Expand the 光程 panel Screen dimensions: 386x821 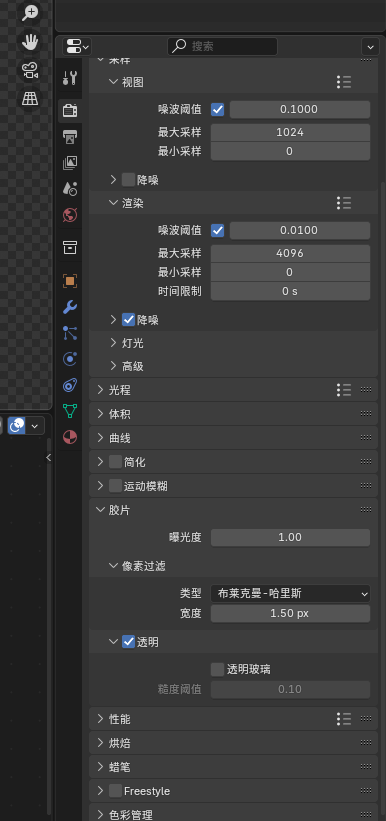101,390
